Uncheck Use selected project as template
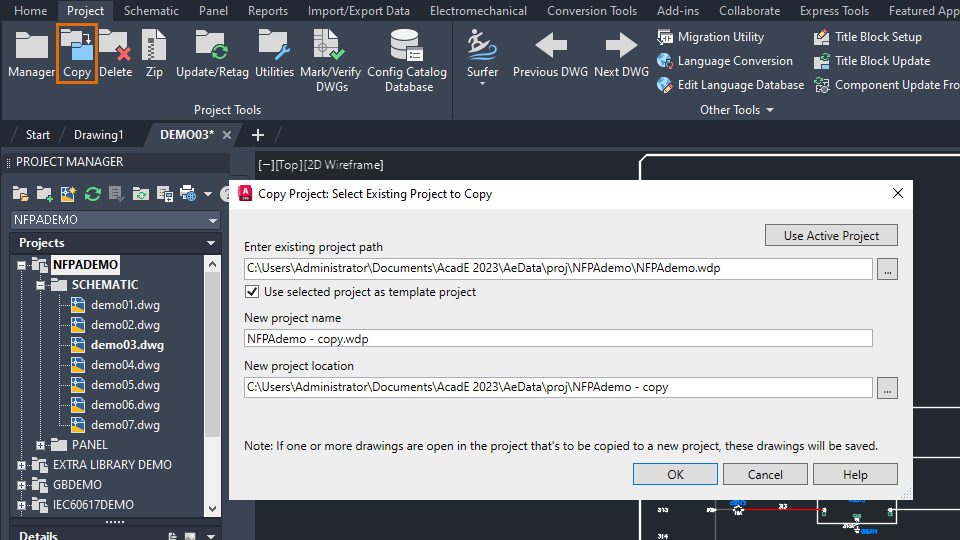 pos(252,291)
